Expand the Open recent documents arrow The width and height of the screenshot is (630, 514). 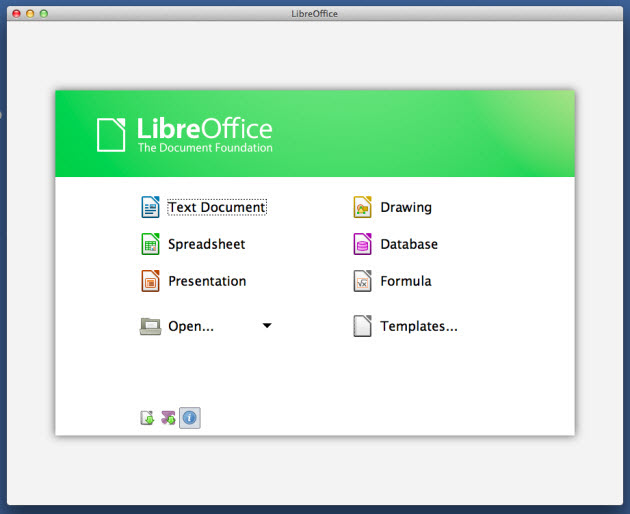(267, 326)
